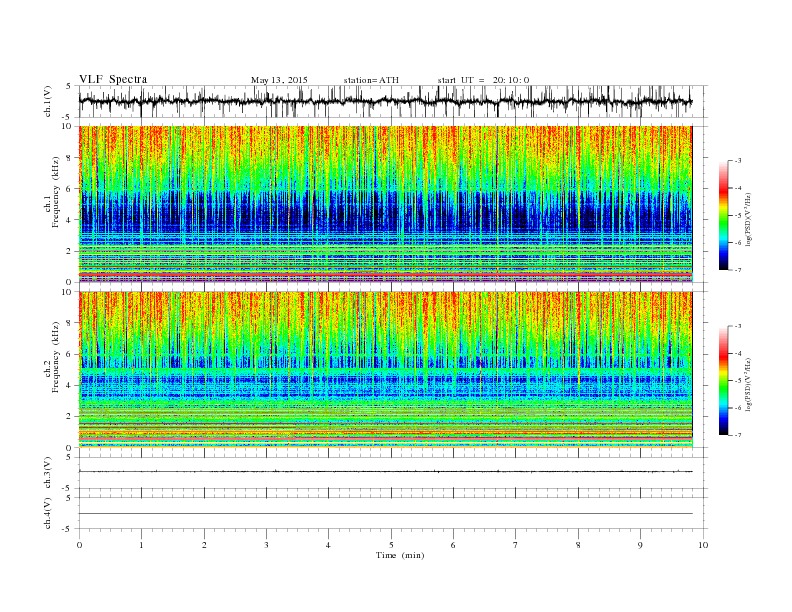Click inside the ch.1 frequency spectrogram
The width and height of the screenshot is (792, 612).
385,204
